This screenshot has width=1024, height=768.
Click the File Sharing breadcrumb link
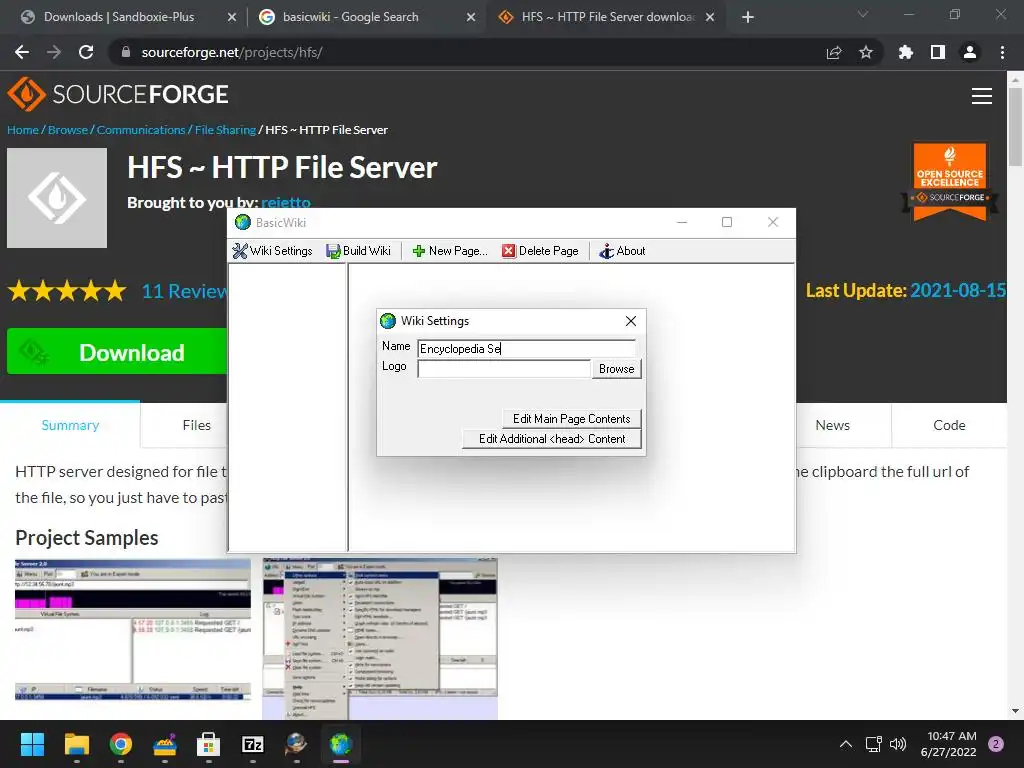tap(225, 130)
